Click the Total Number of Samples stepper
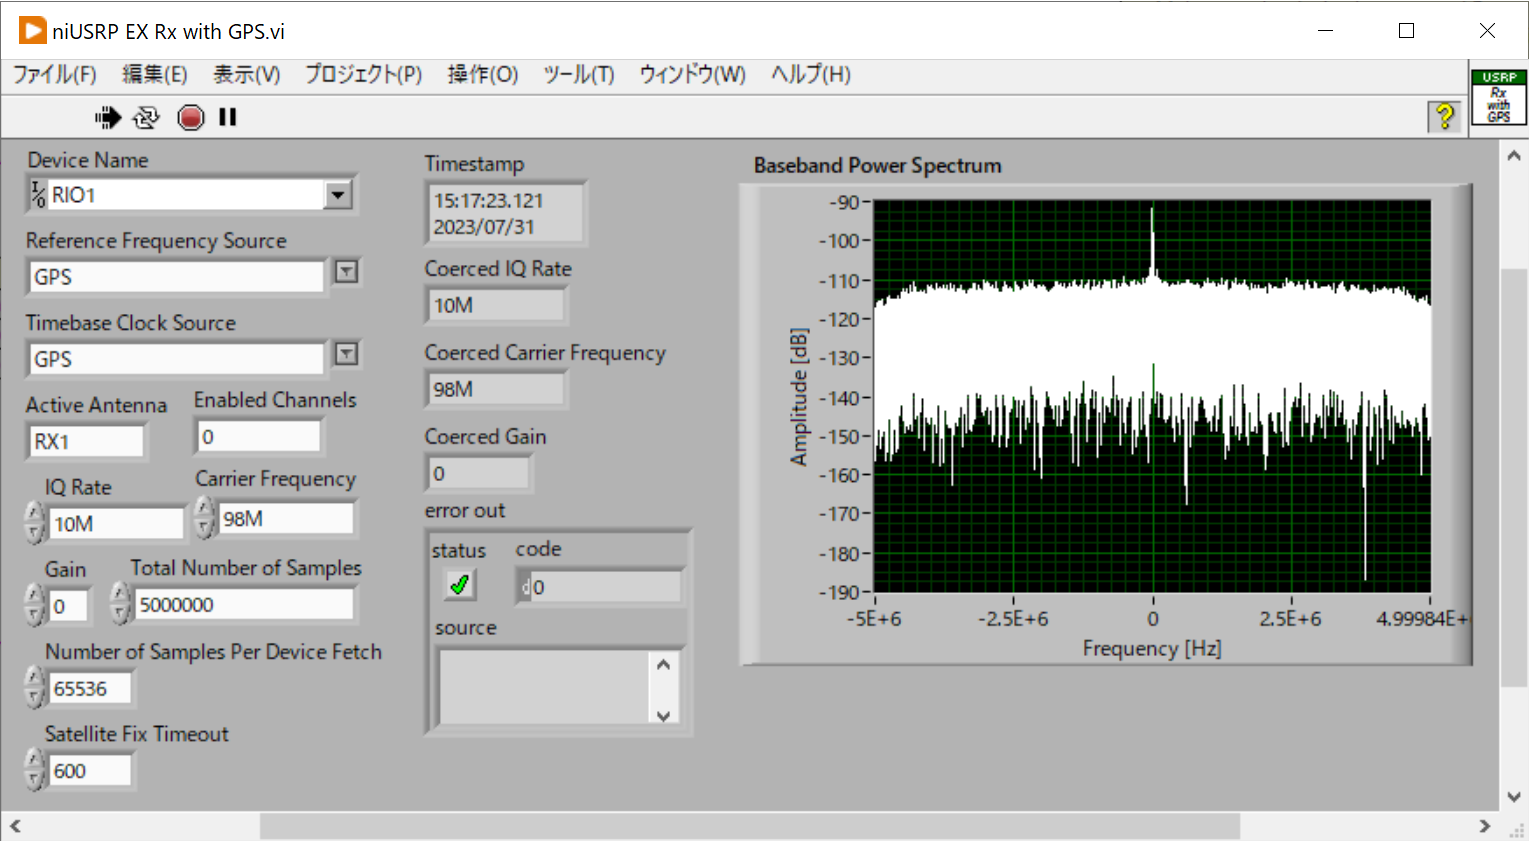The image size is (1529, 841). [x=120, y=604]
